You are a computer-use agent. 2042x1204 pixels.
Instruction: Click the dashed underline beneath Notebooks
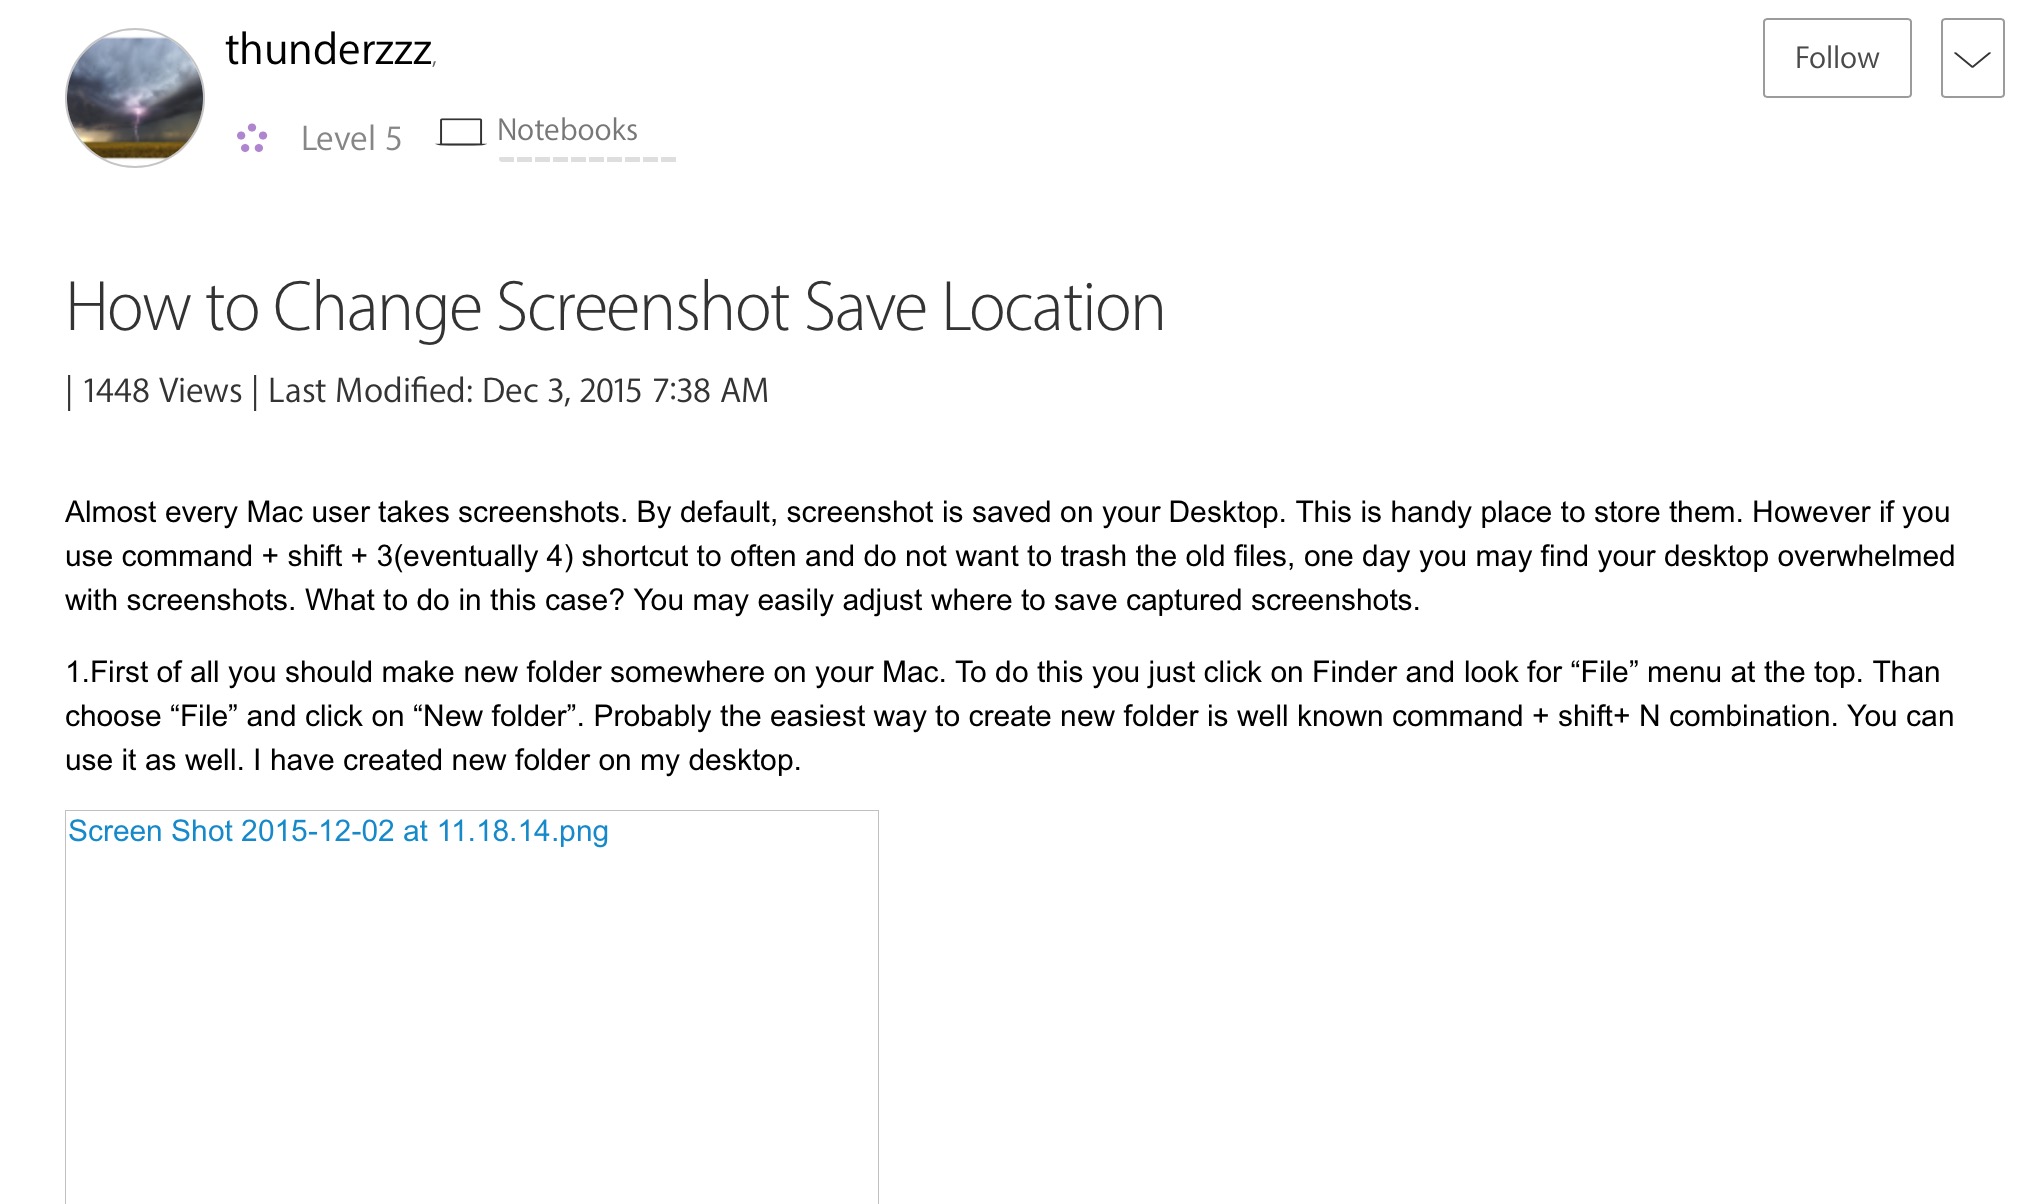tap(587, 159)
